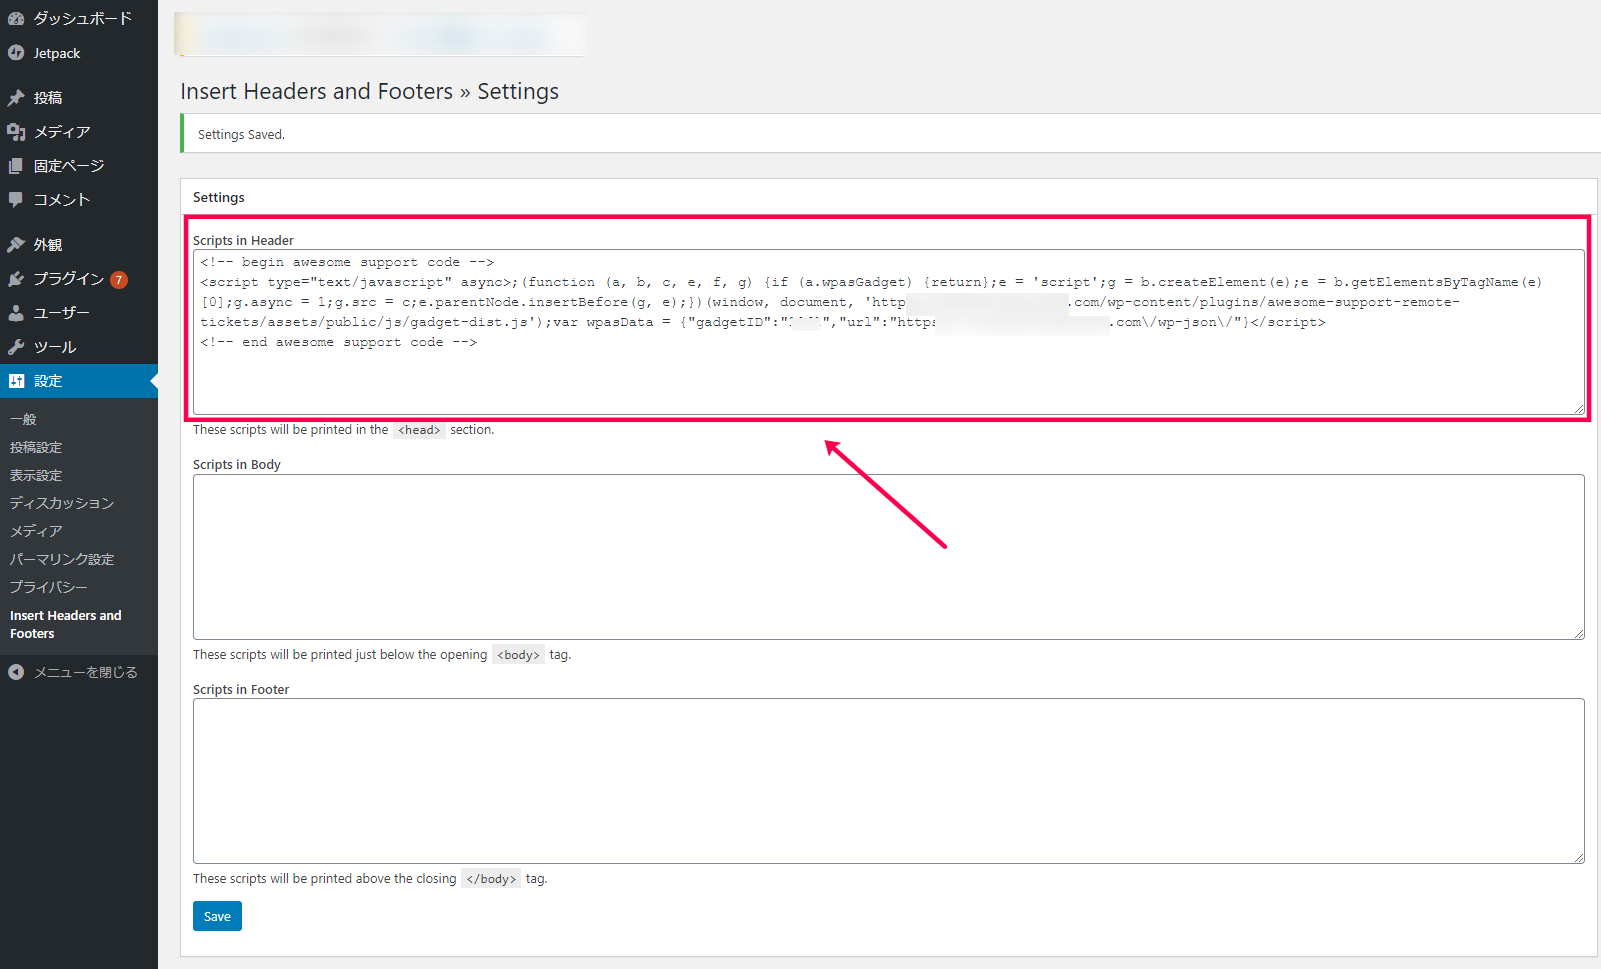
Task: Click the Dashboard gauge icon
Action: 16,18
